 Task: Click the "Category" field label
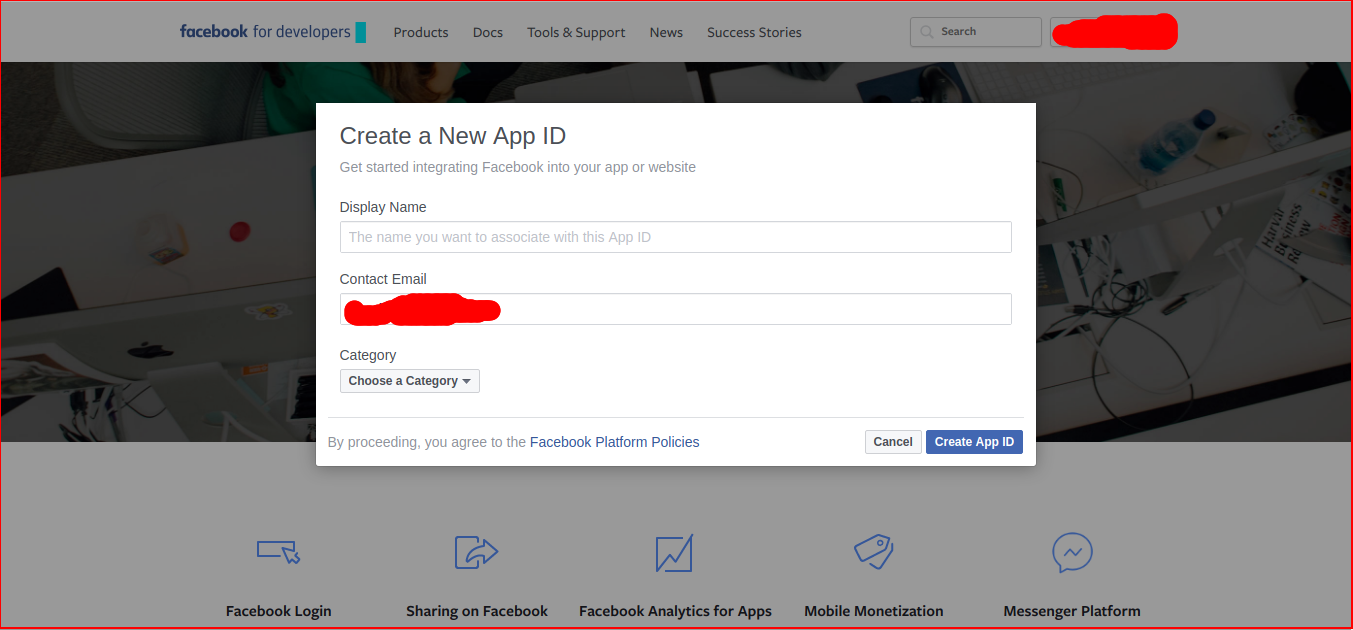tap(368, 355)
